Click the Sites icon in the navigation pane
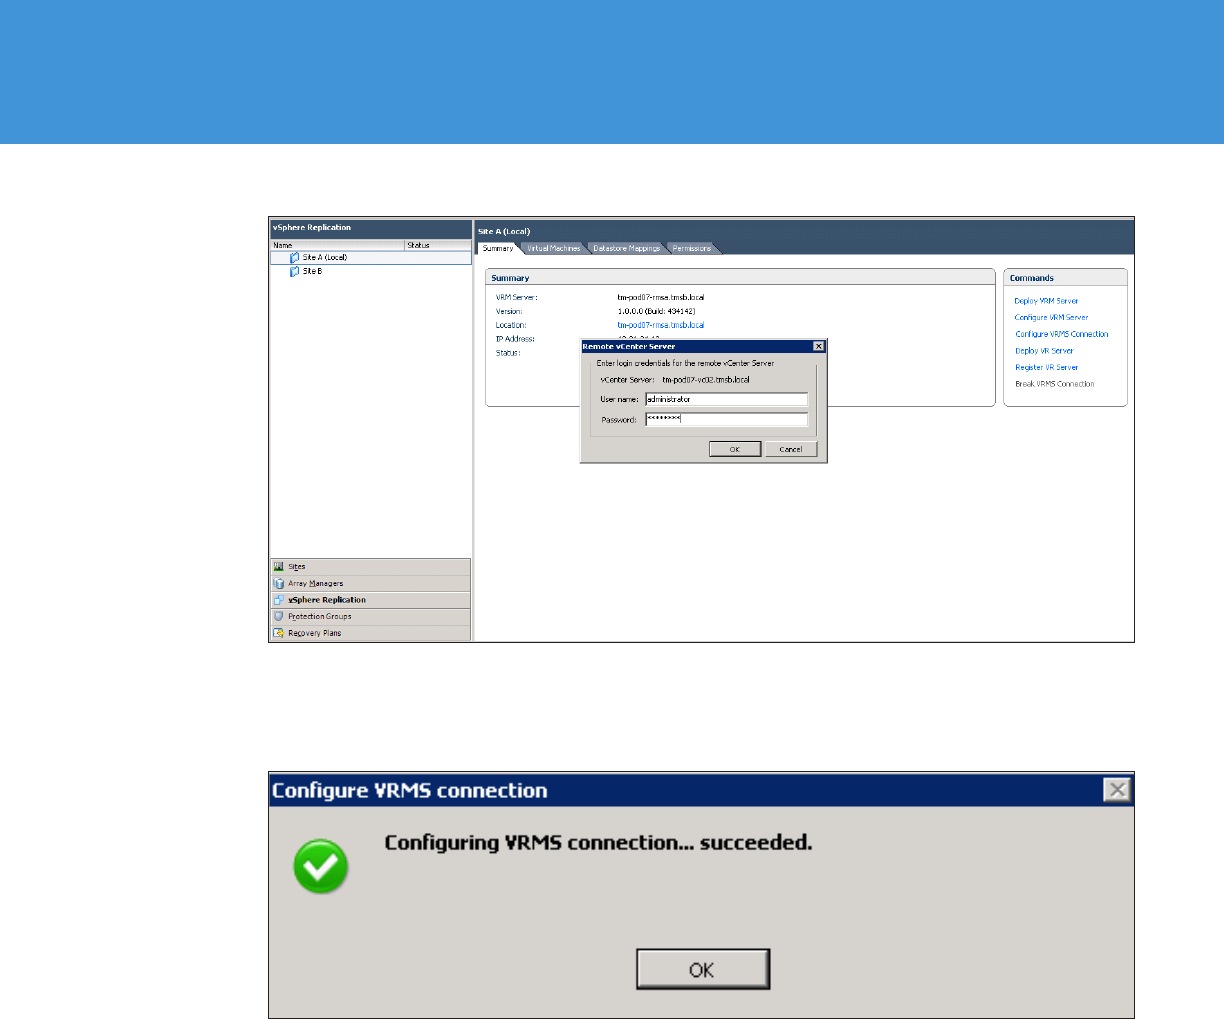1224x1019 pixels. tap(279, 566)
